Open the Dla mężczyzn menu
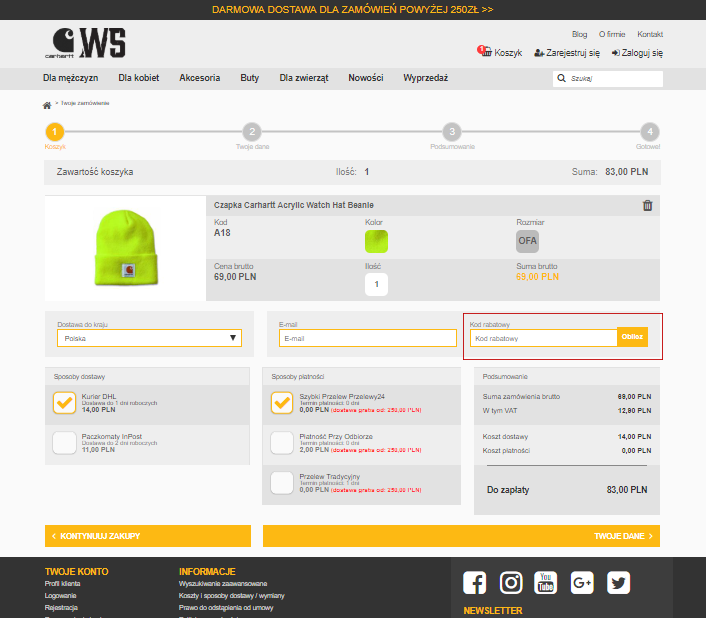706x618 pixels. pyautogui.click(x=70, y=78)
